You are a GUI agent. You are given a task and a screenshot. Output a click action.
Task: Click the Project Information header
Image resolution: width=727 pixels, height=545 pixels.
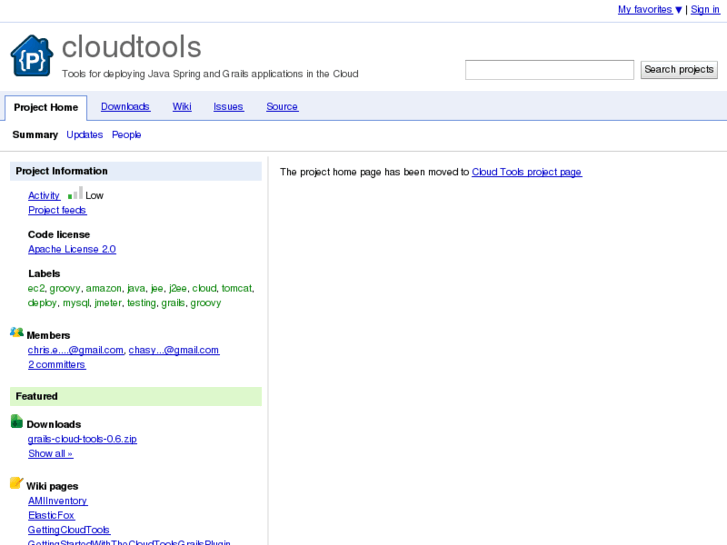click(136, 171)
